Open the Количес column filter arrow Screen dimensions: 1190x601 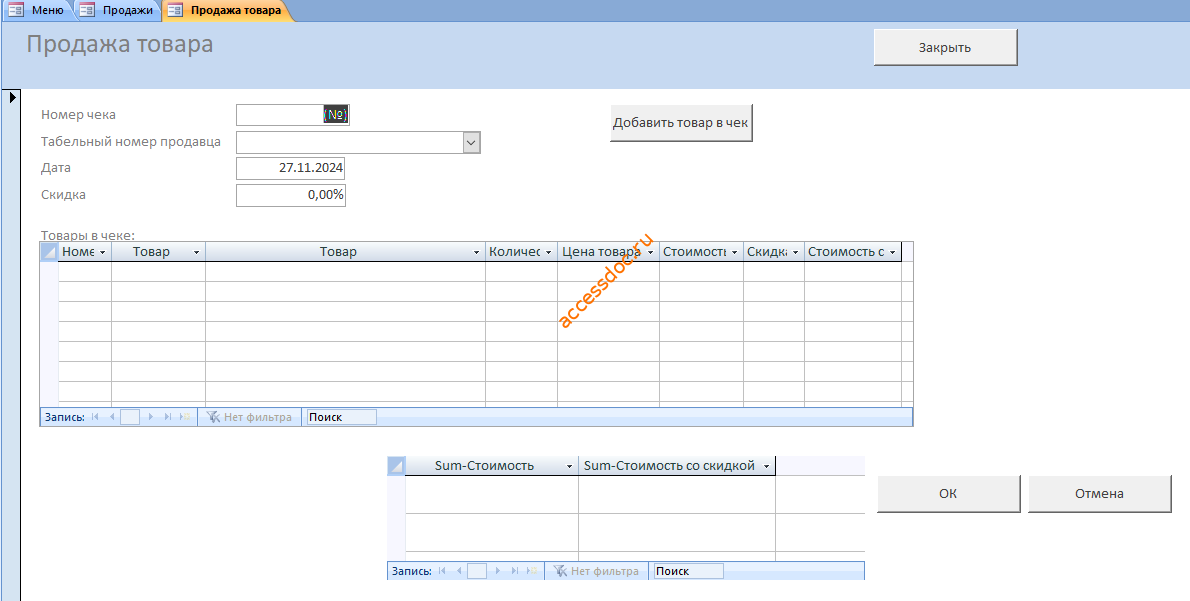[548, 252]
